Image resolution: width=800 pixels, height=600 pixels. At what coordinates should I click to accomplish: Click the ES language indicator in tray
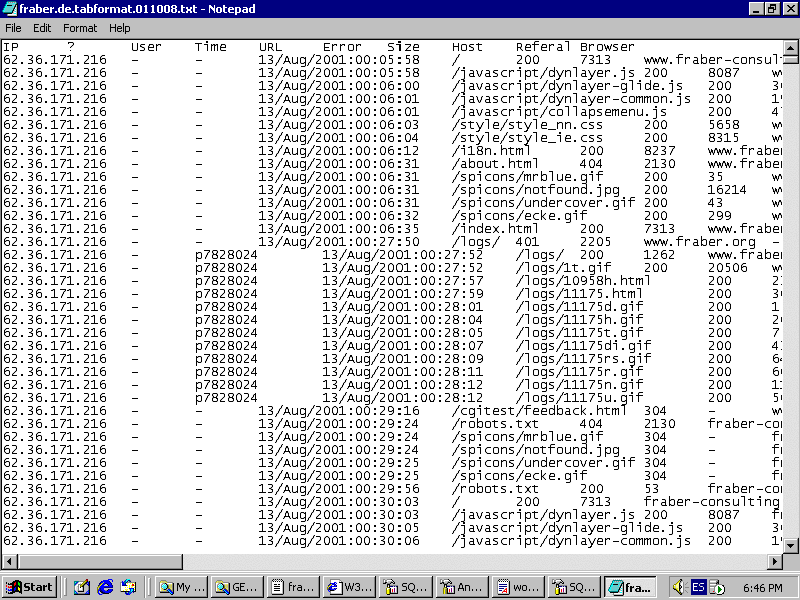point(698,587)
